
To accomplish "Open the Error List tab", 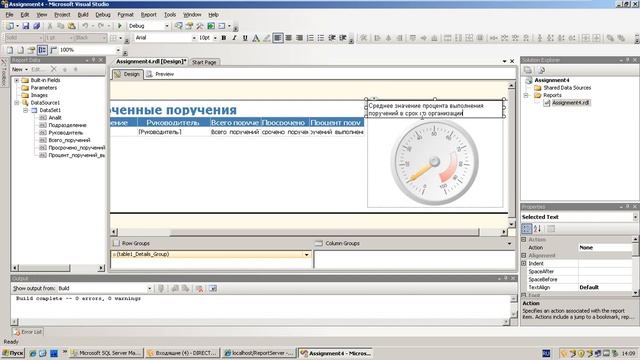I will [x=27, y=332].
